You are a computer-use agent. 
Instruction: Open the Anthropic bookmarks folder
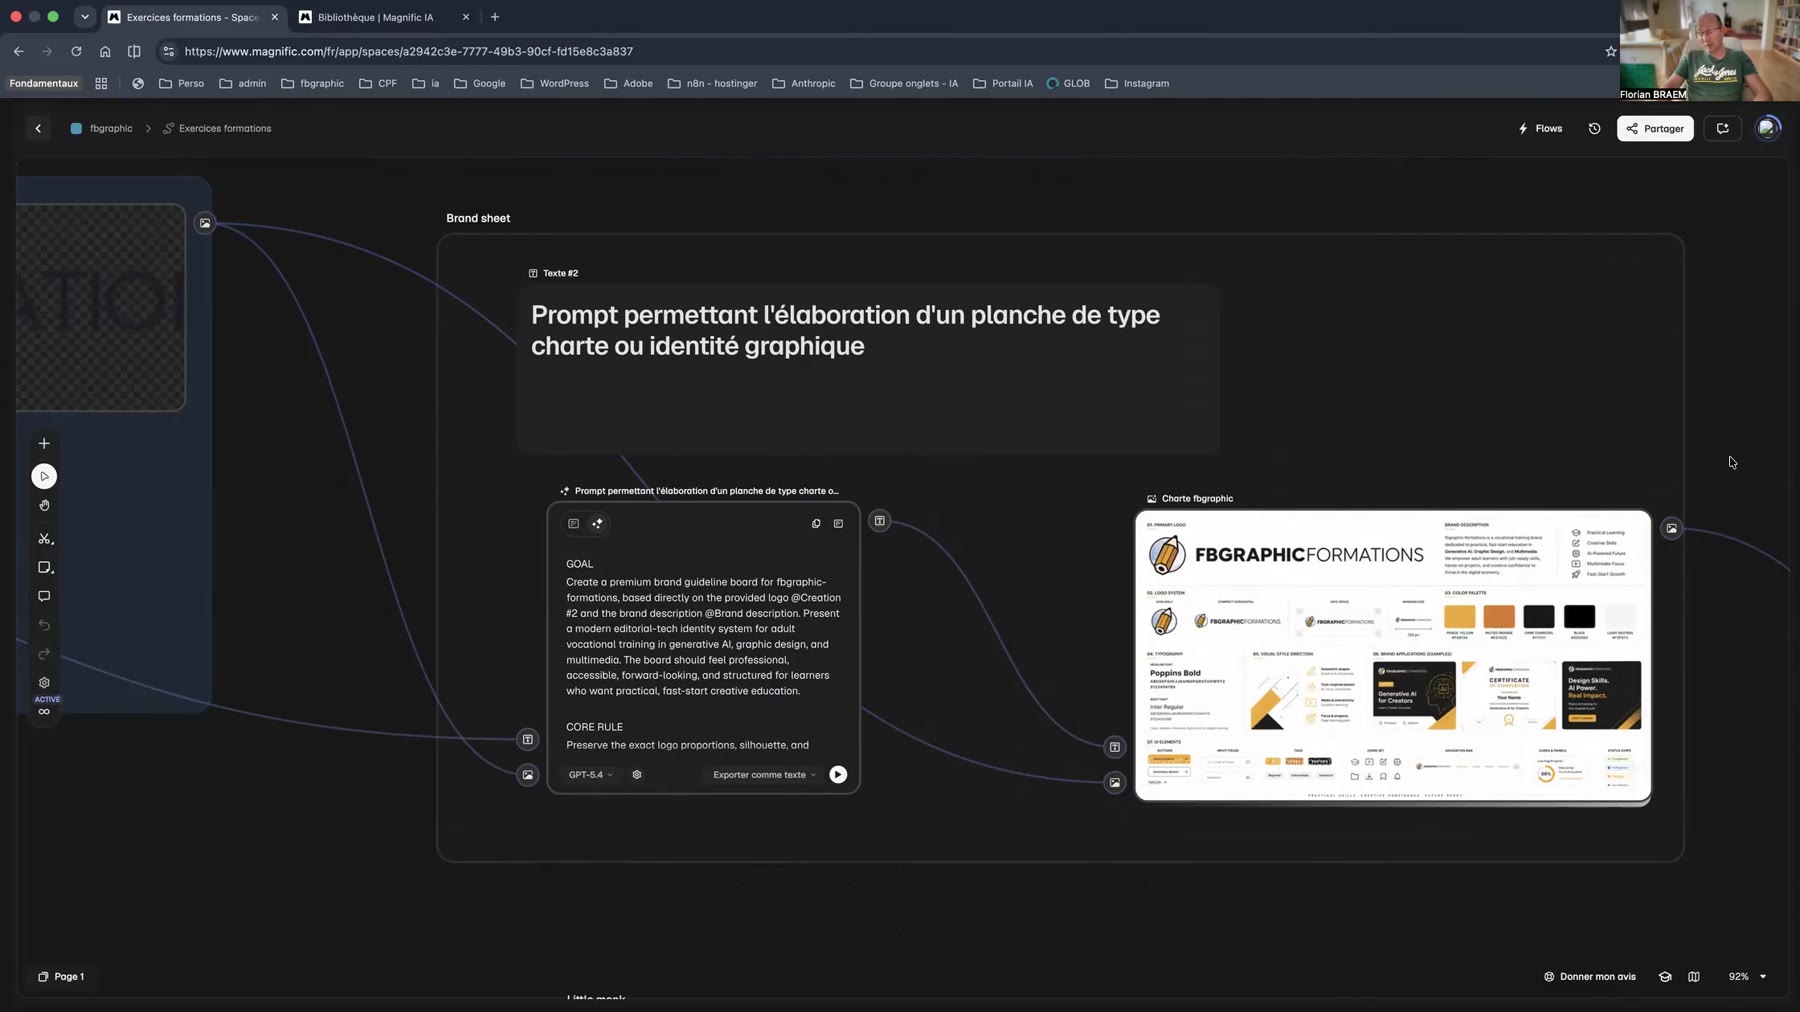point(804,84)
